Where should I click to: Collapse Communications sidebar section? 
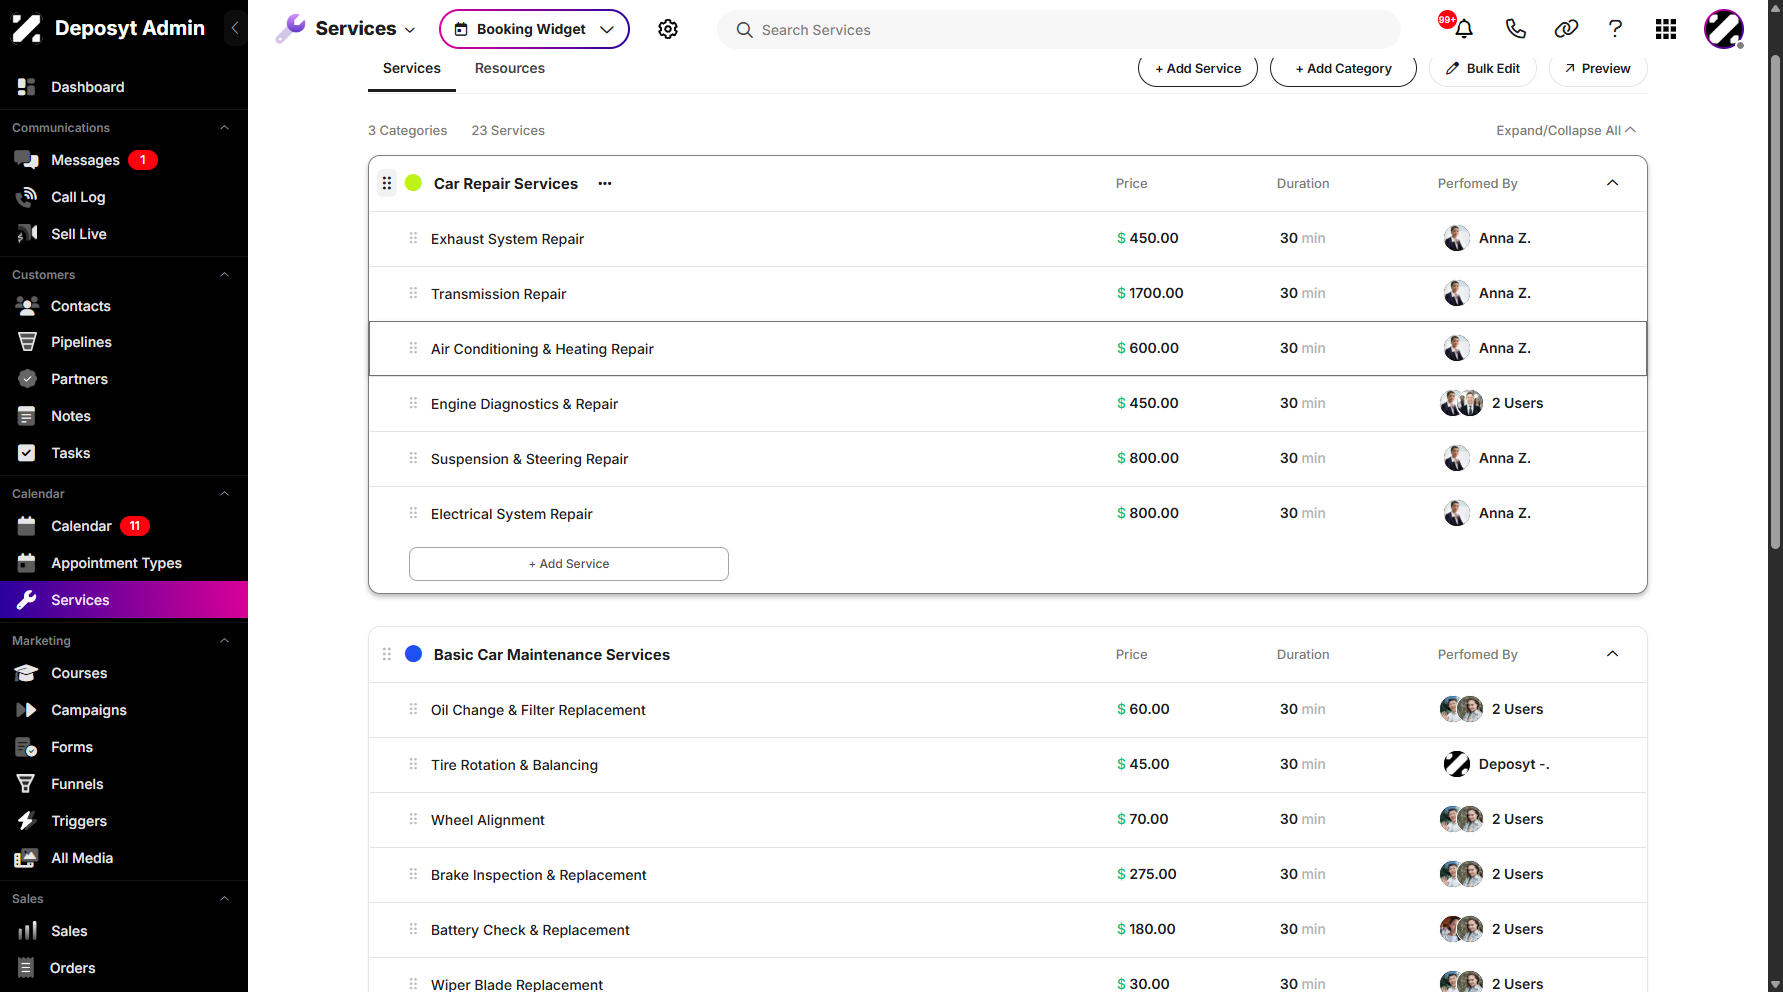(225, 128)
